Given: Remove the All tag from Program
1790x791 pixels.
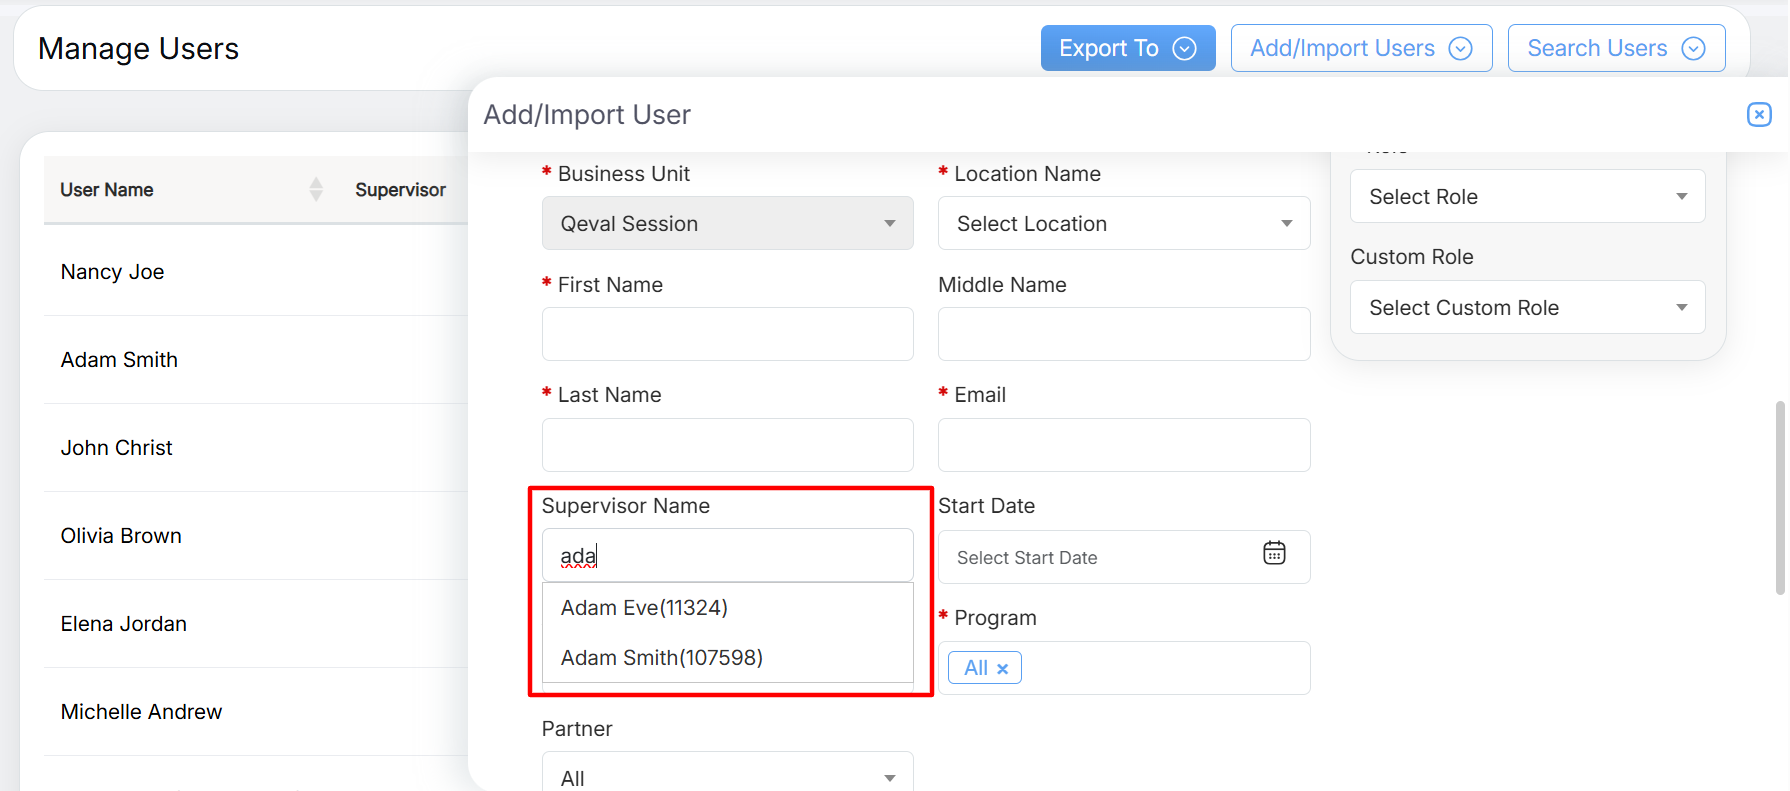Looking at the screenshot, I should point(1002,669).
